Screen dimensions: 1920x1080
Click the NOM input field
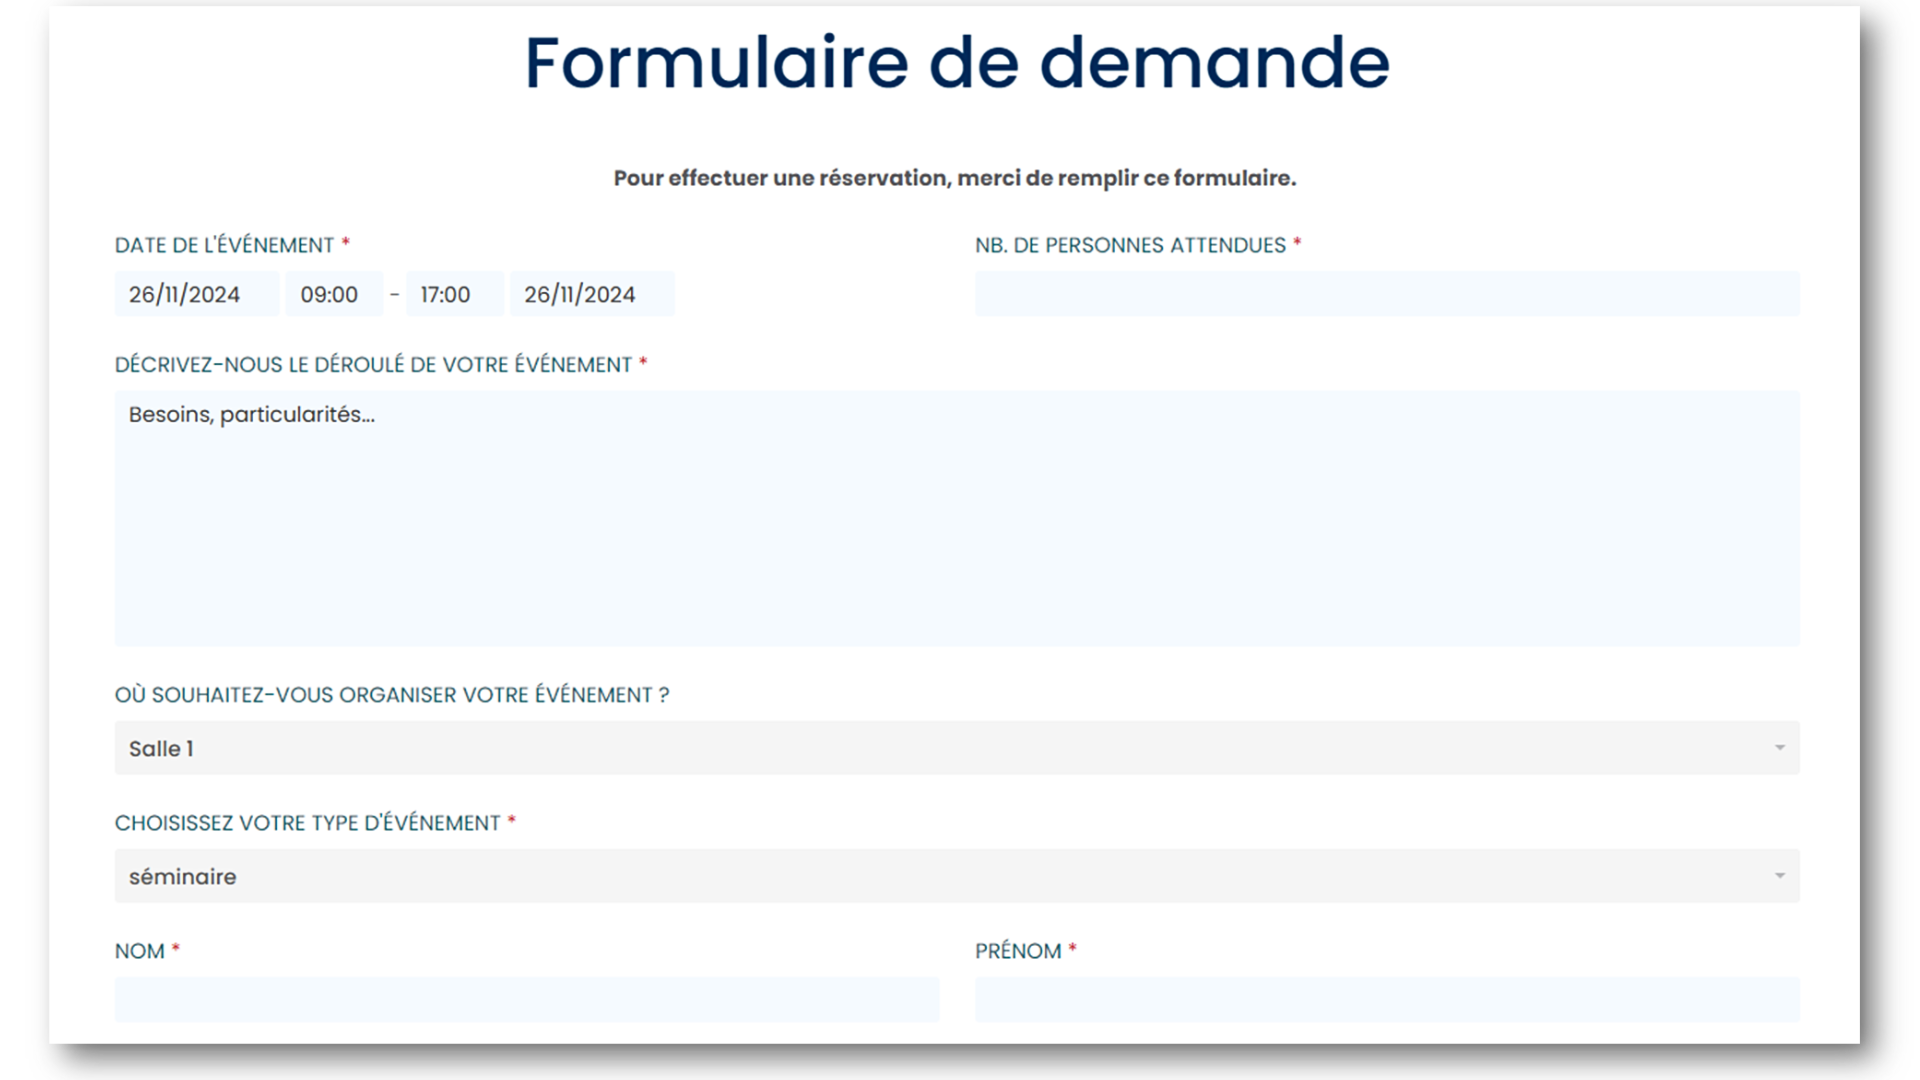[x=527, y=999]
